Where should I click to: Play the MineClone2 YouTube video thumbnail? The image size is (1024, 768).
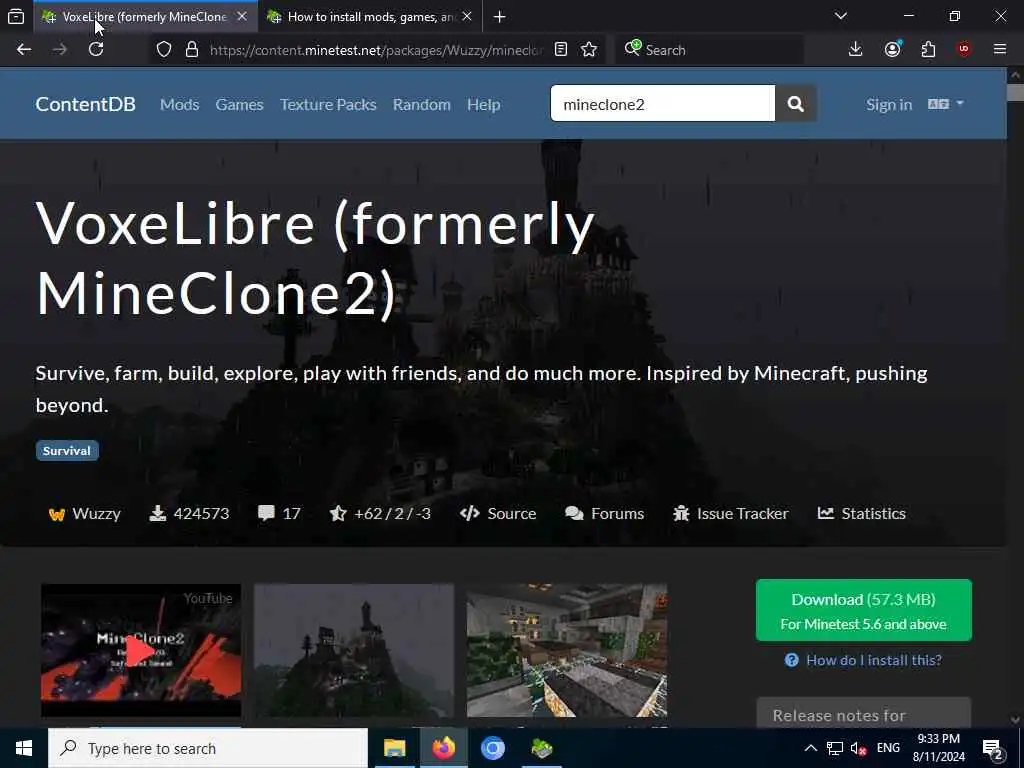[x=141, y=650]
